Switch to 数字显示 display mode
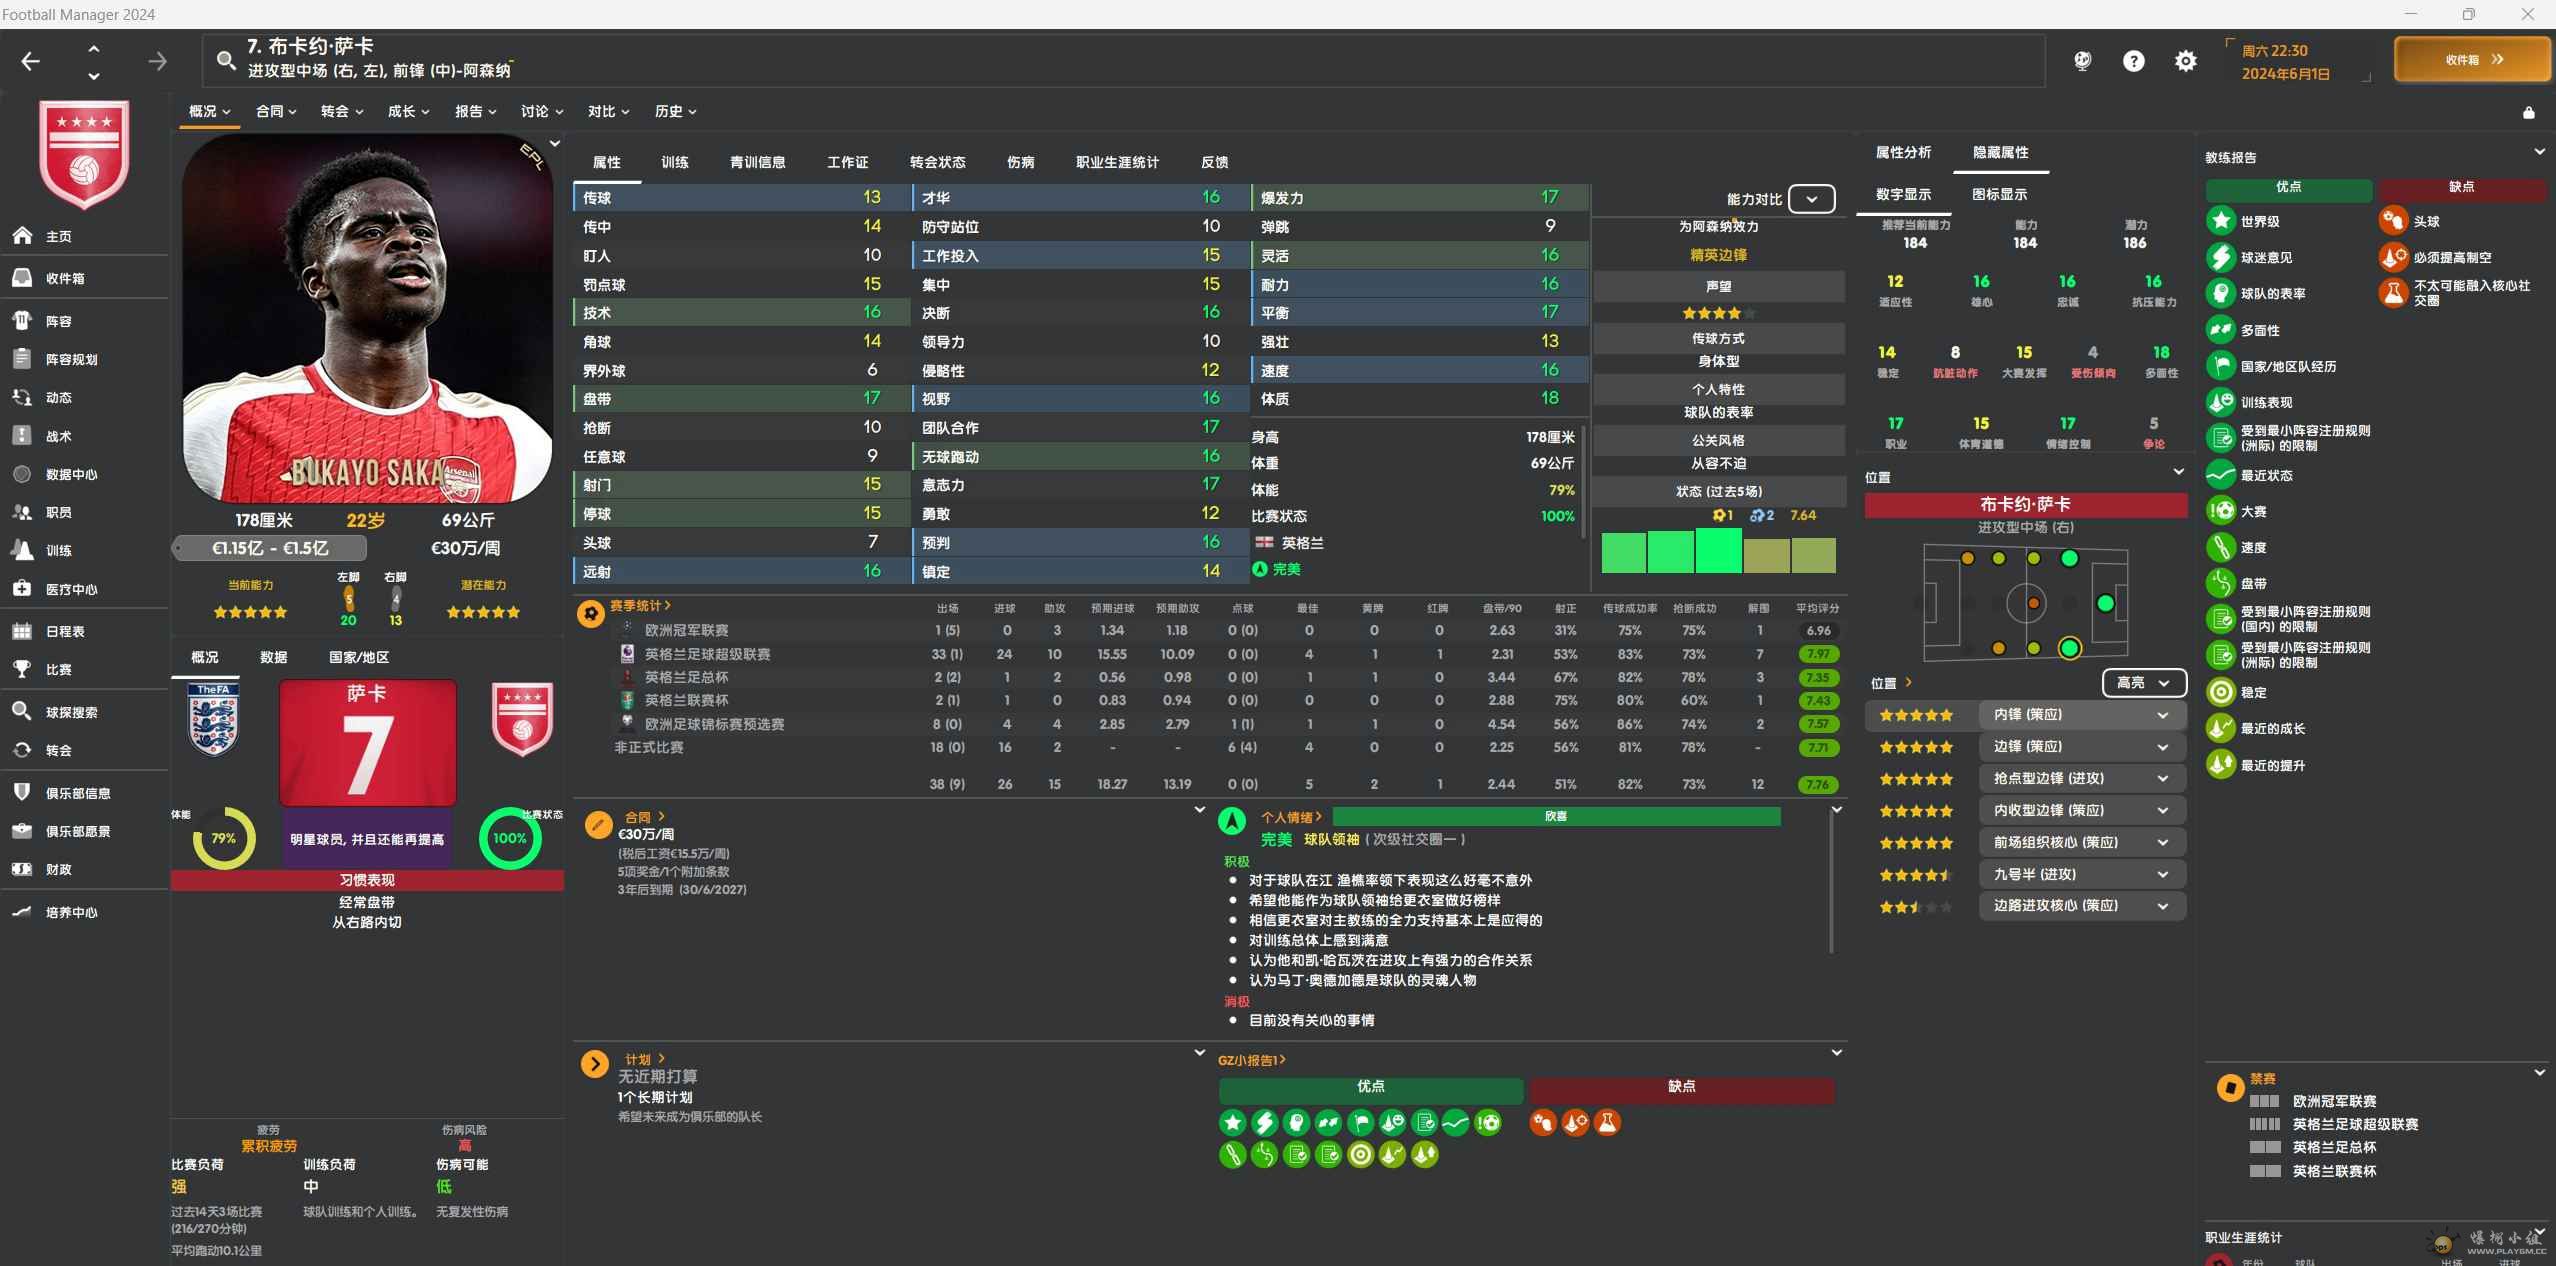The width and height of the screenshot is (2556, 1266). tap(1902, 194)
